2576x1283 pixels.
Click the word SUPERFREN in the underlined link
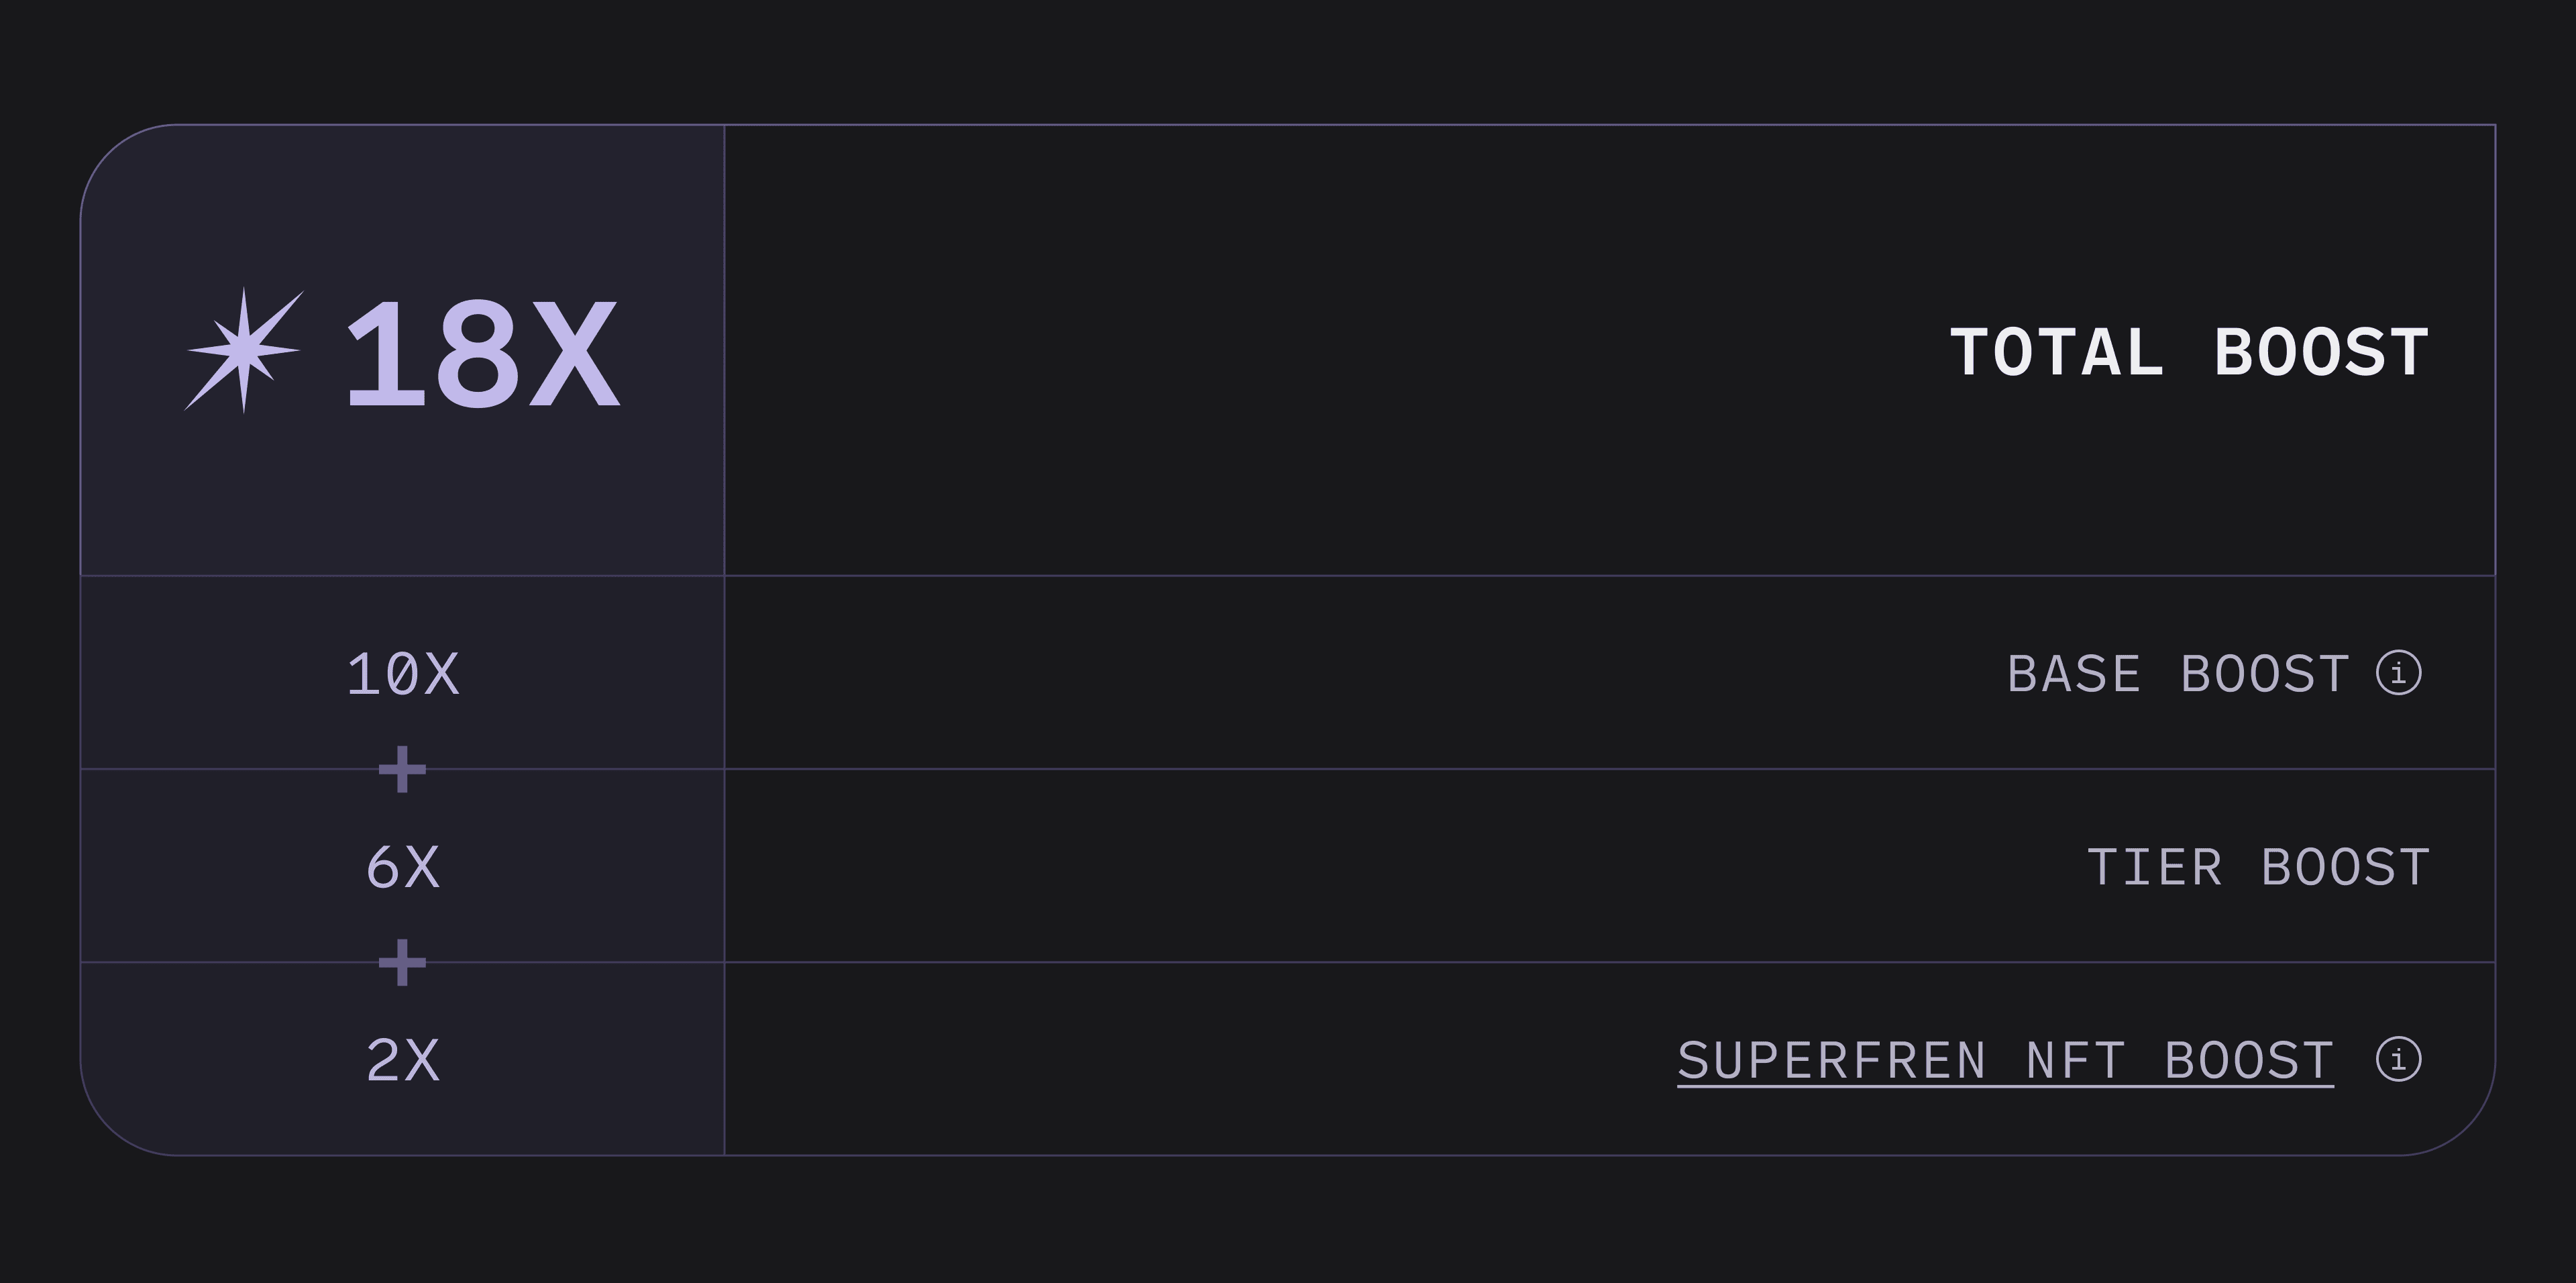click(x=1831, y=1060)
